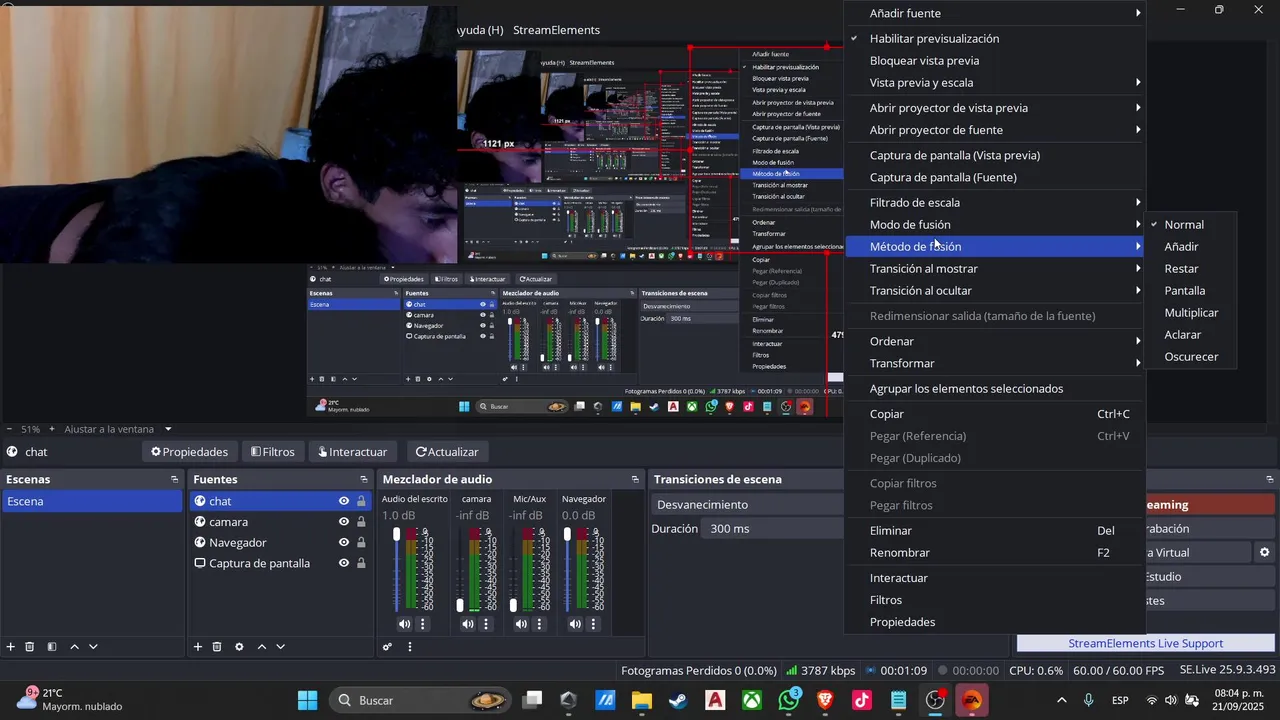
Task: Open options dots for the Navegador audio channel
Action: 593,624
